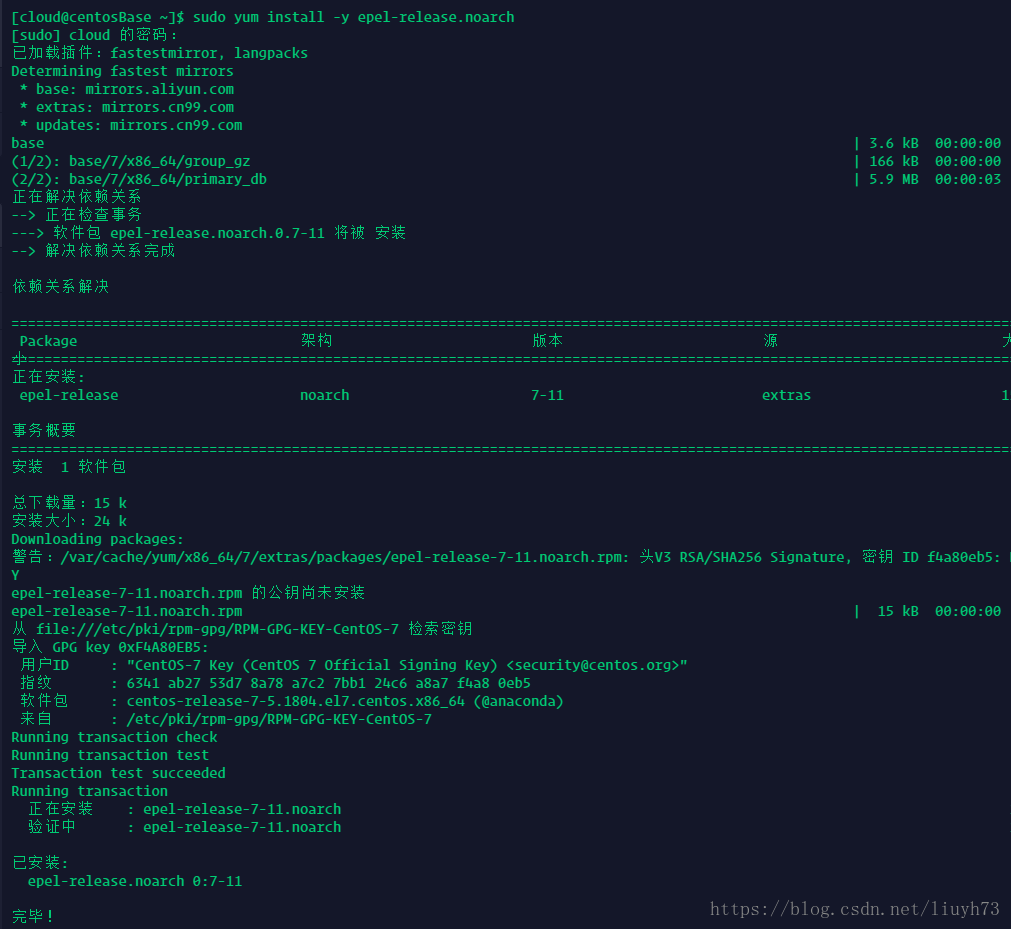
Task: Click the Downloading packages line
Action: 97,539
